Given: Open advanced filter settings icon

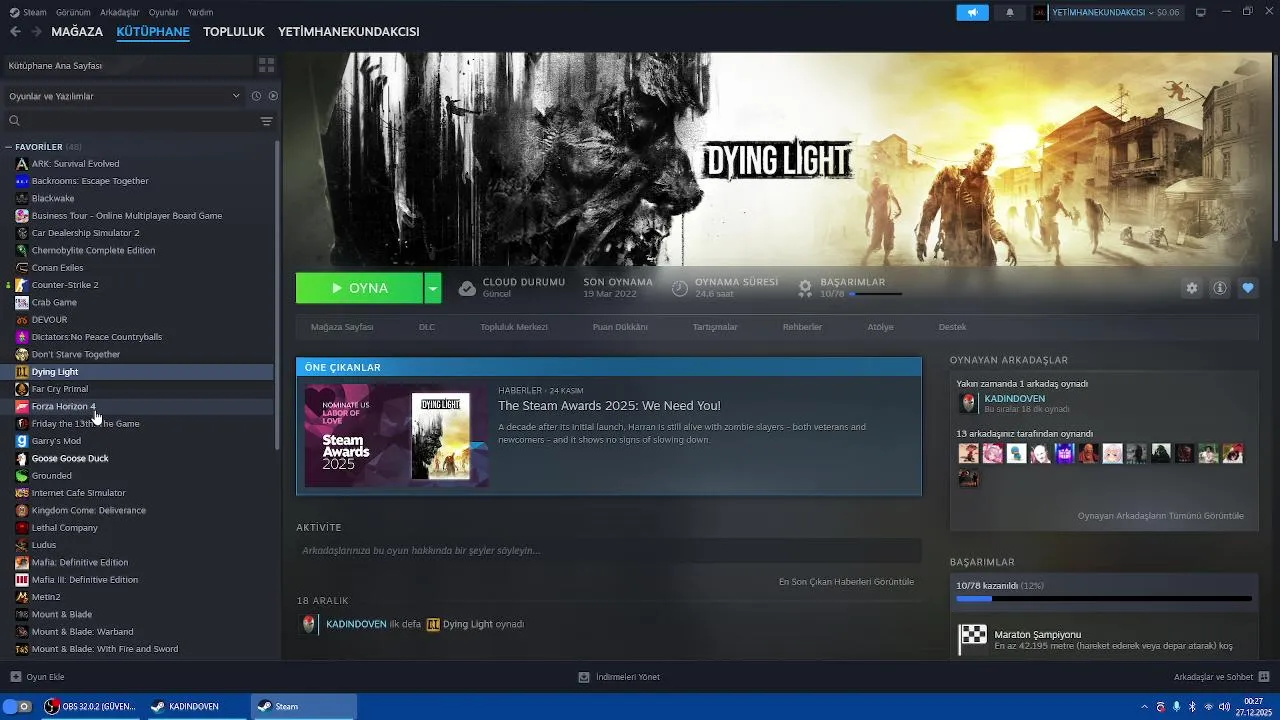Looking at the screenshot, I should (266, 121).
